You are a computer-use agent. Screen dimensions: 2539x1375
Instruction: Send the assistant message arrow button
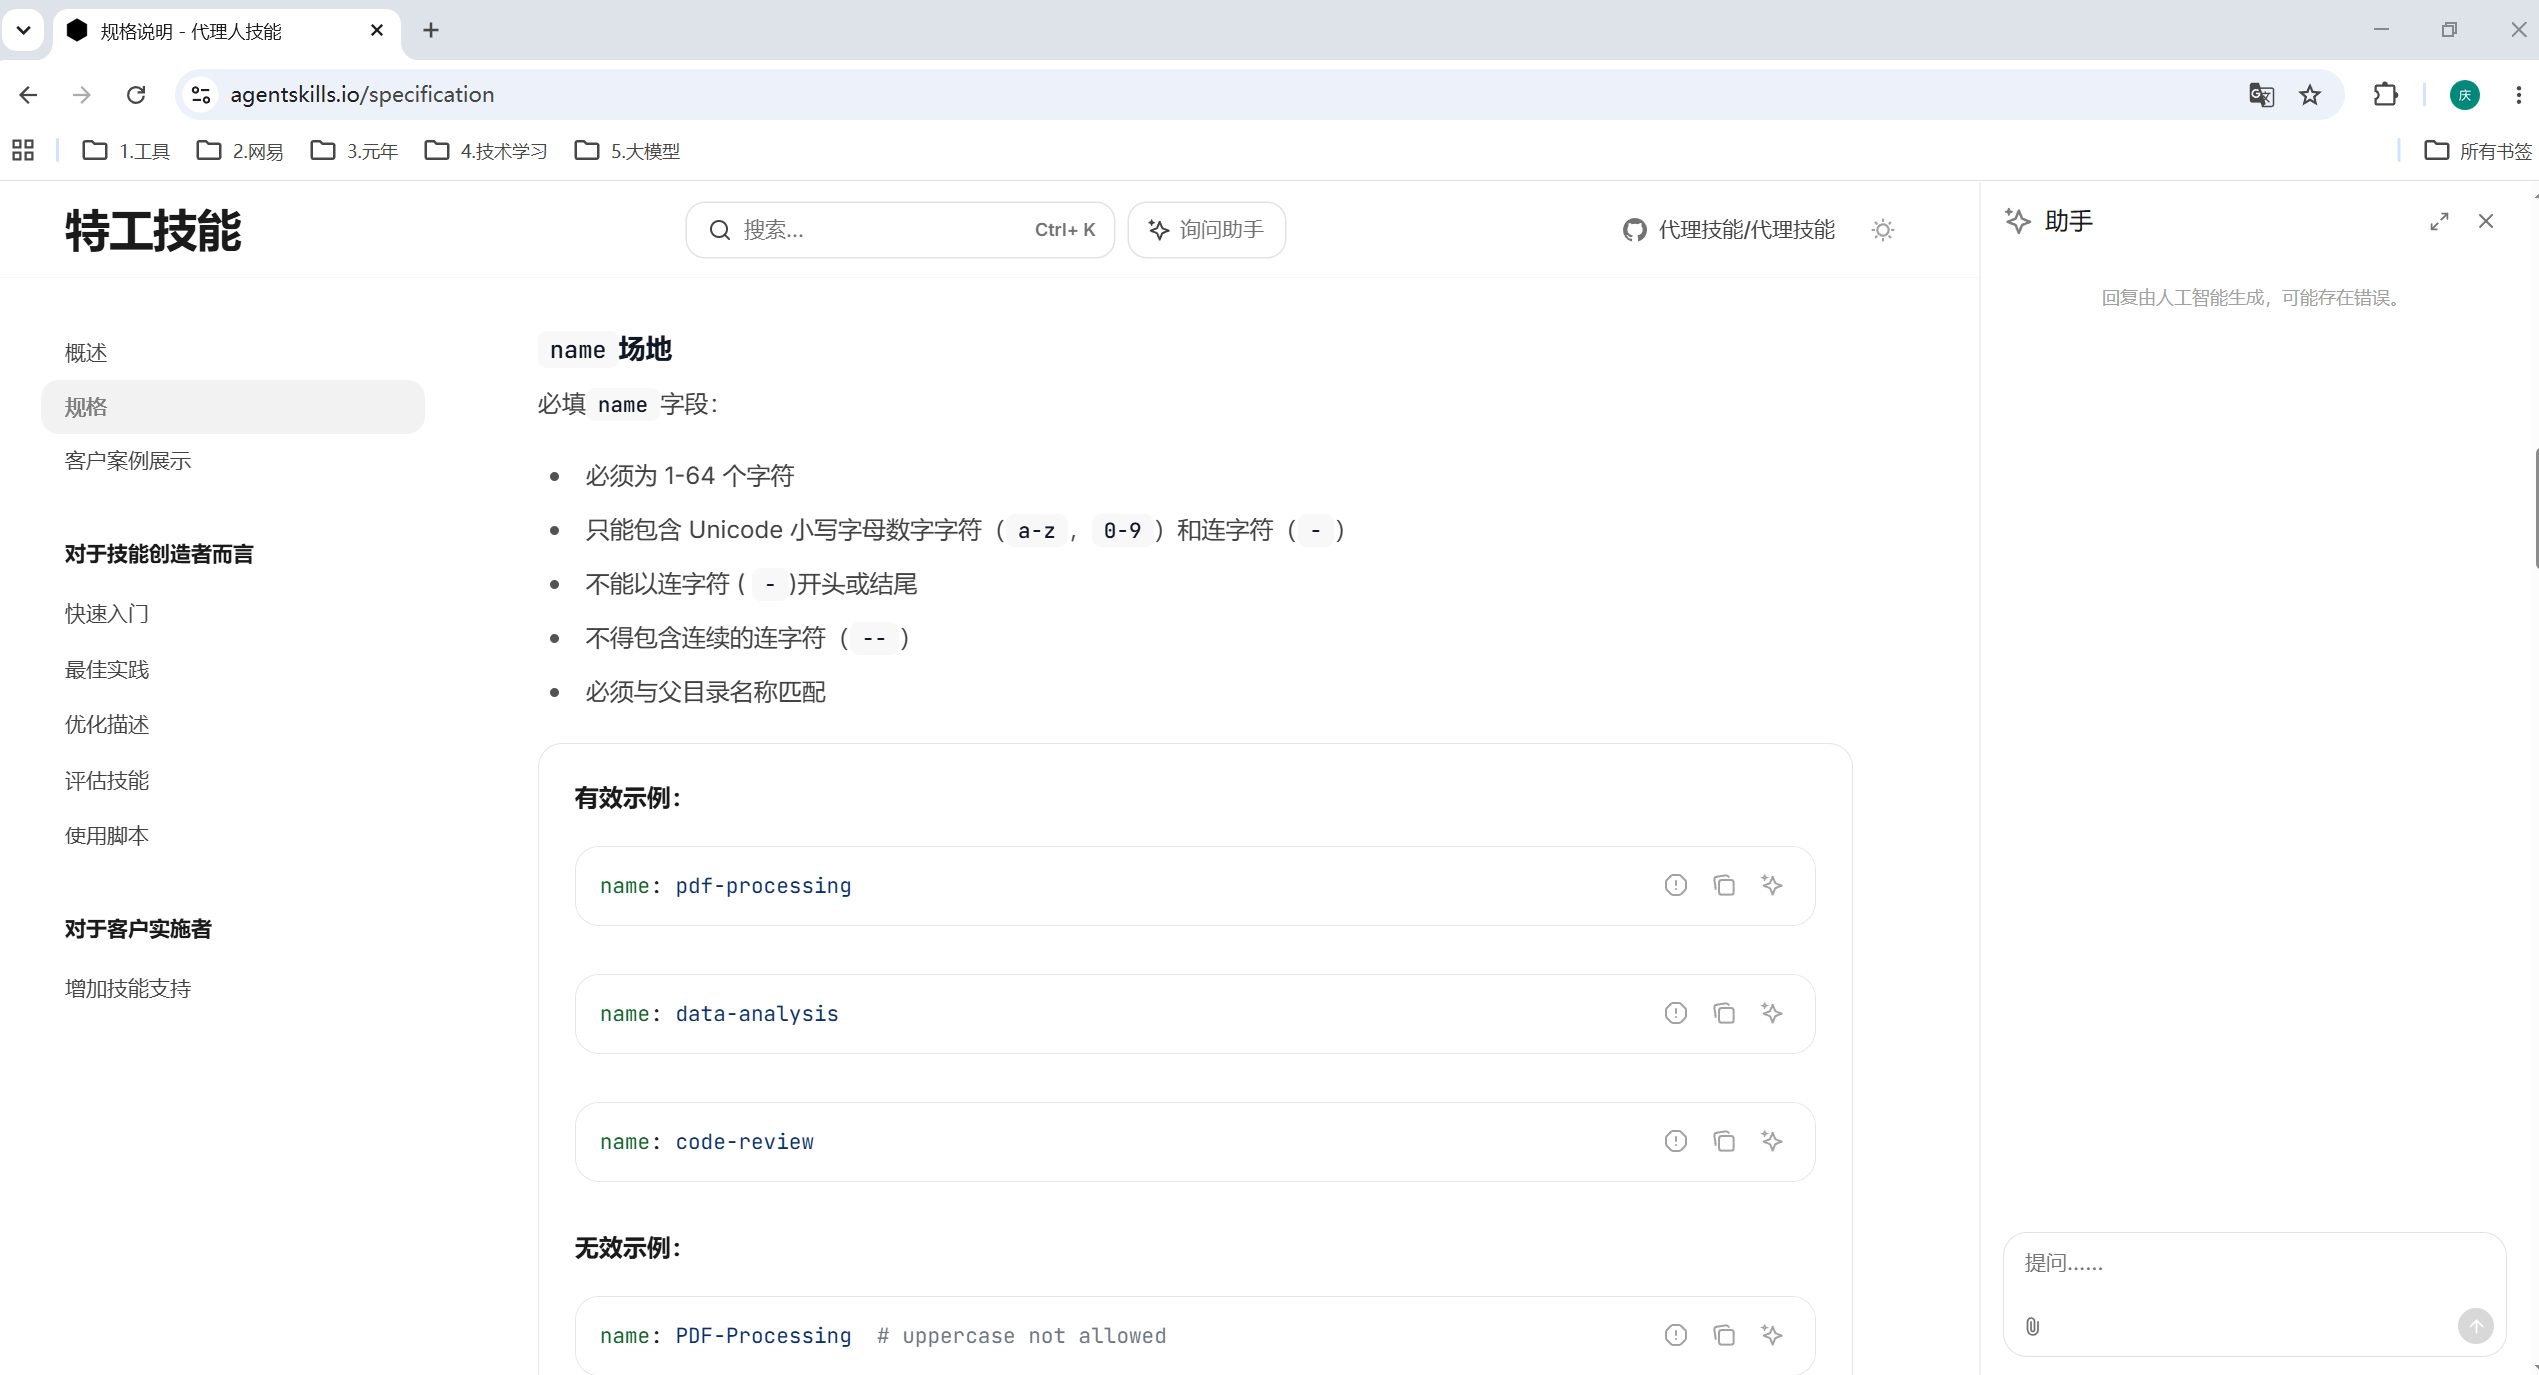click(x=2475, y=1326)
